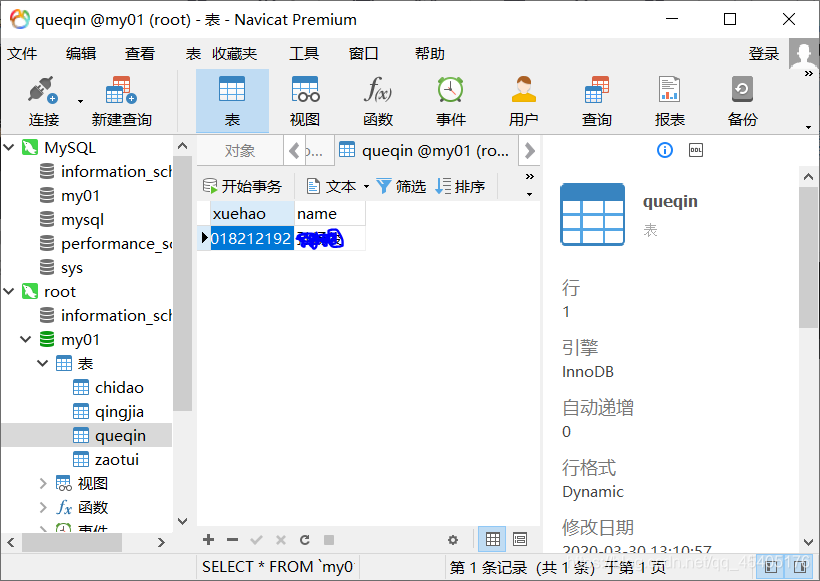Click the New Query (新建查询) icon

[121, 90]
